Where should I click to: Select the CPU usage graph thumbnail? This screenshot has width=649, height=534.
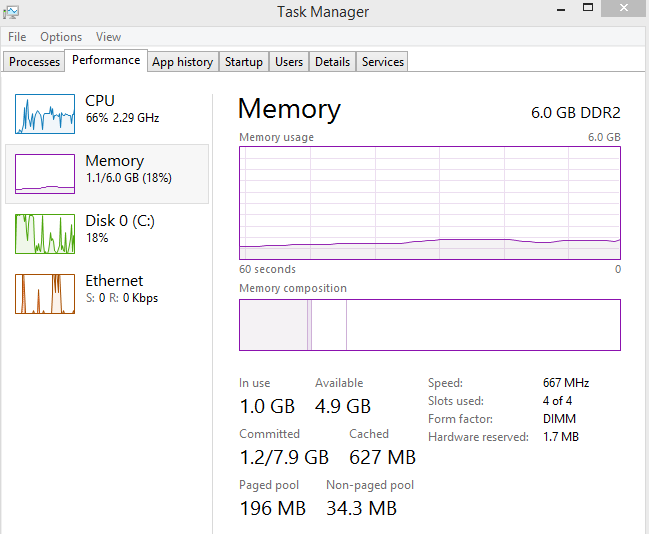[x=45, y=114]
